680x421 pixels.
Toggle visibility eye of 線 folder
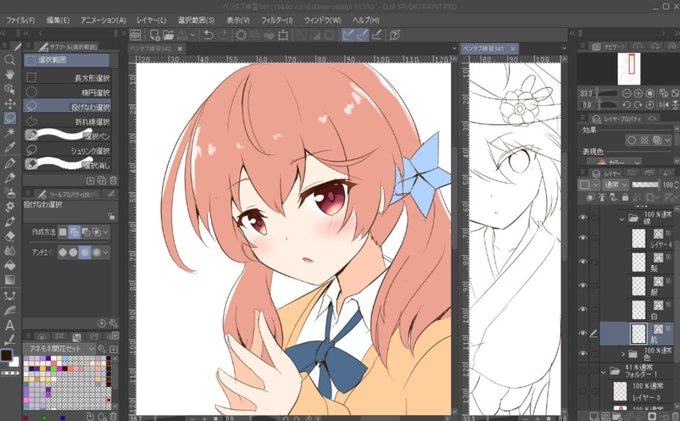[583, 218]
